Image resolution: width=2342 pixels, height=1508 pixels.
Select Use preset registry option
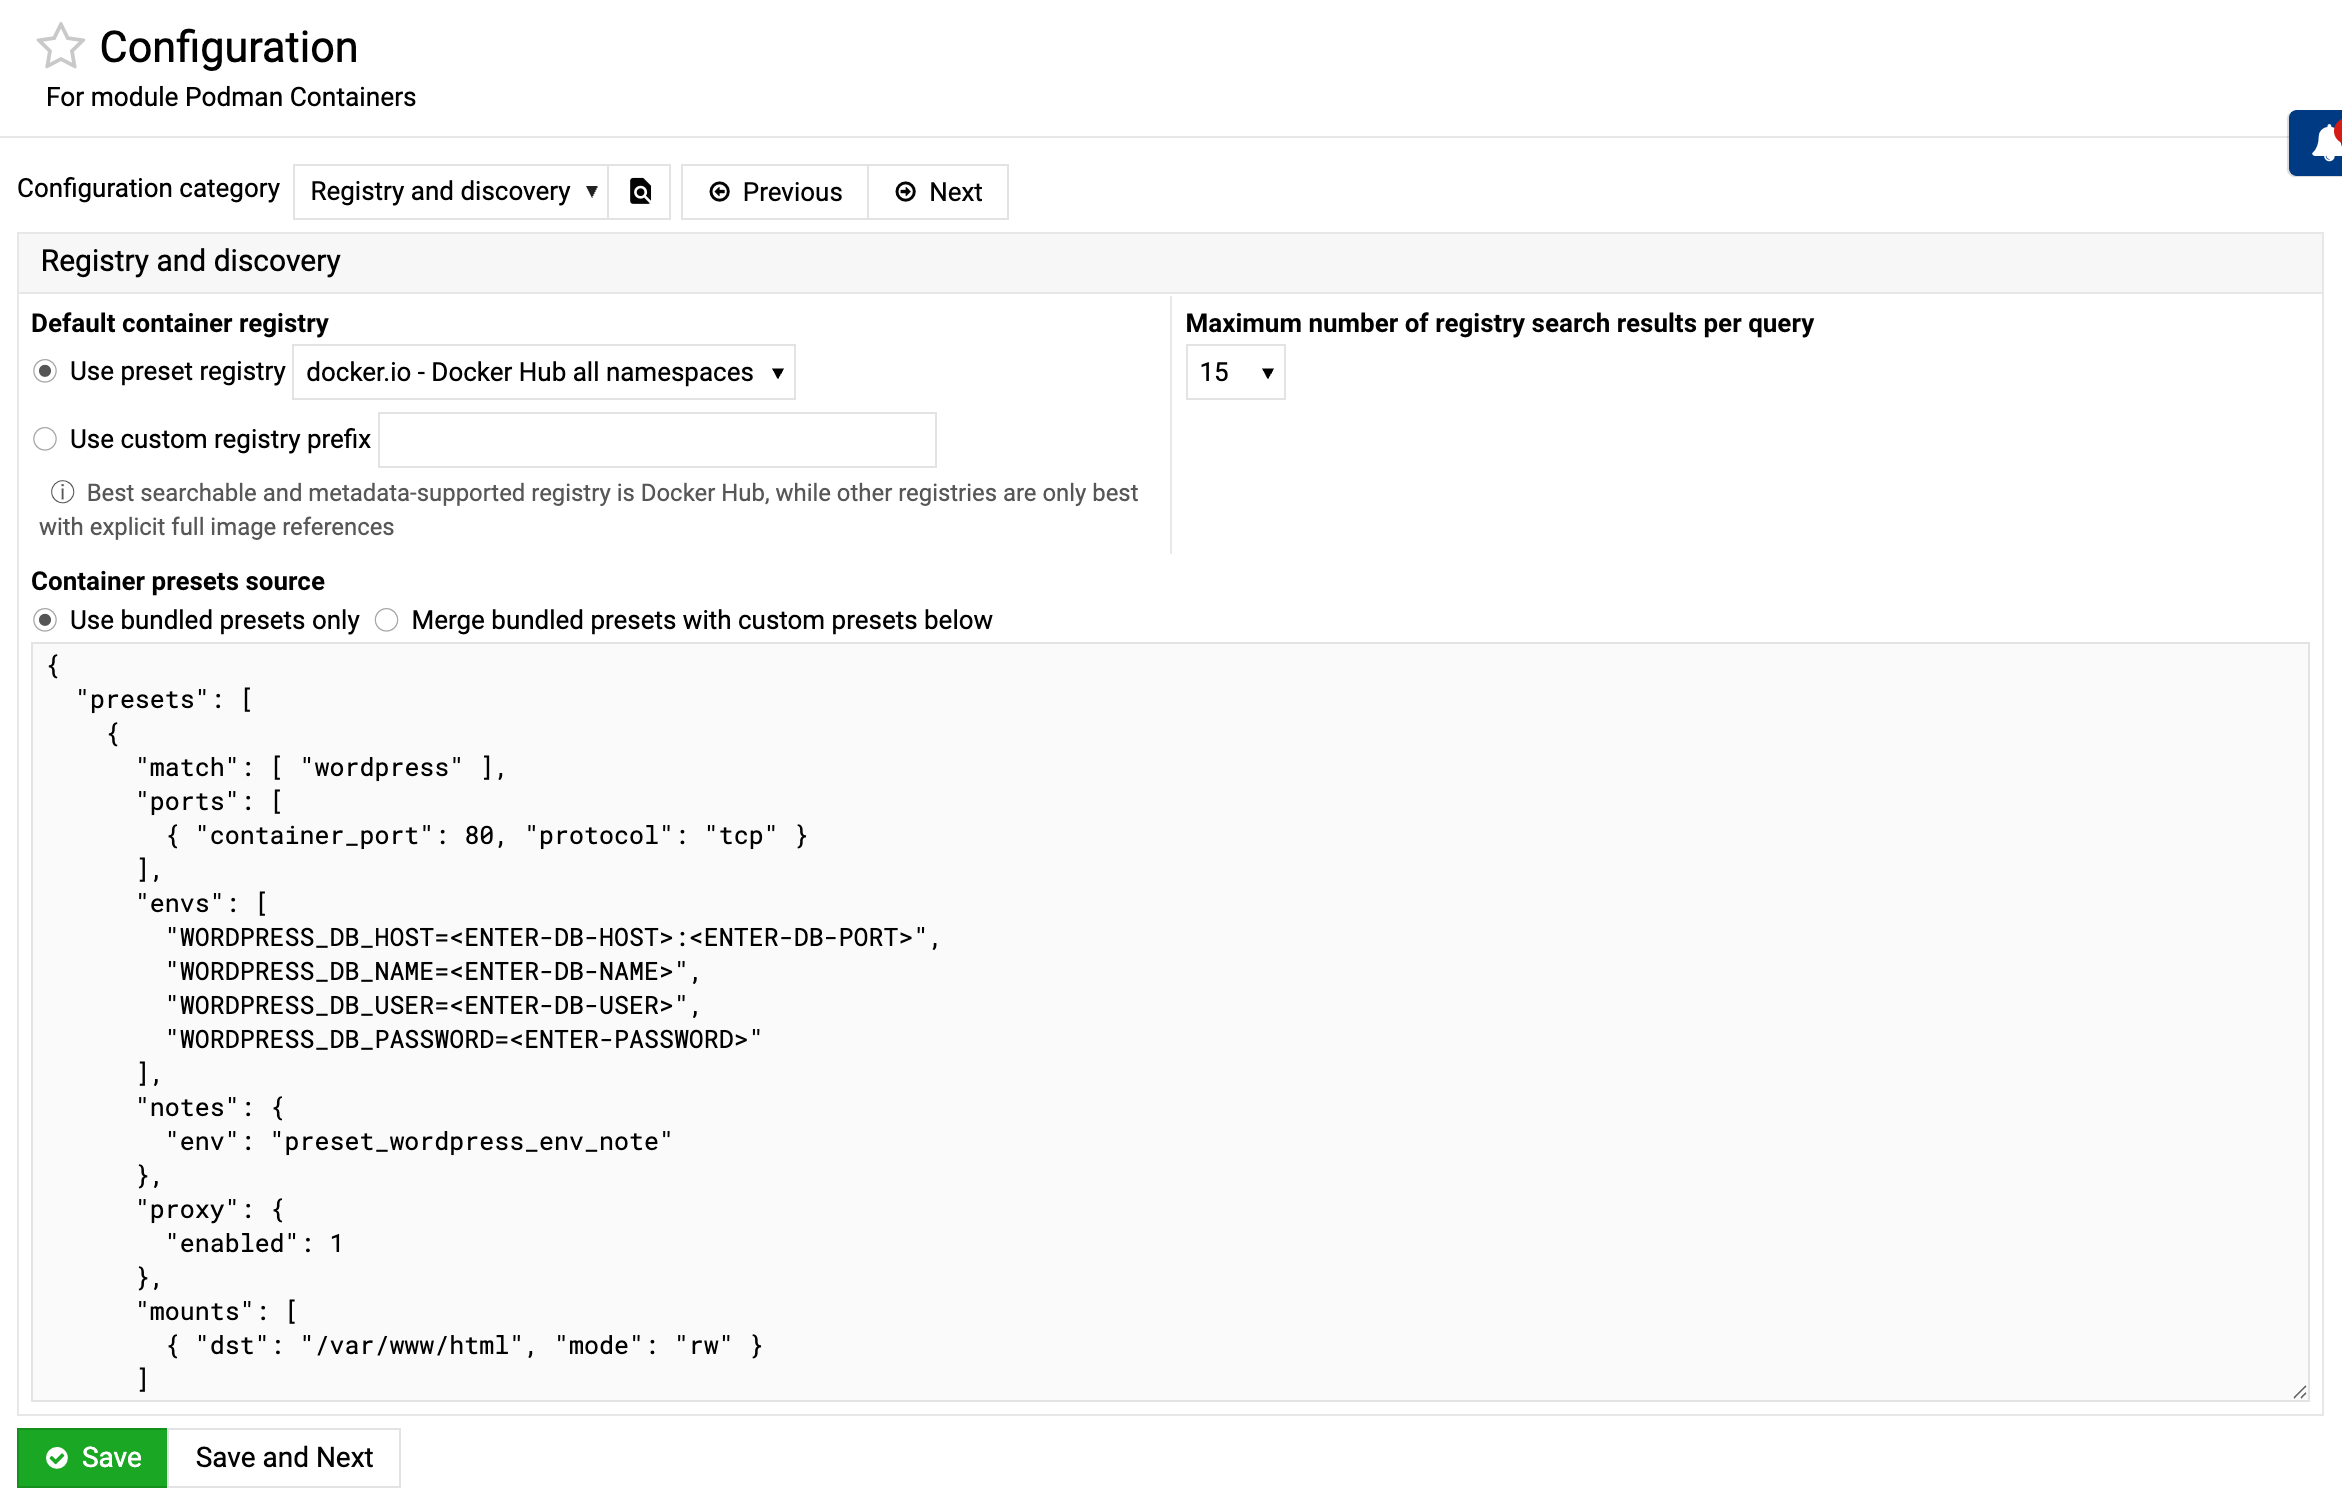tap(45, 371)
